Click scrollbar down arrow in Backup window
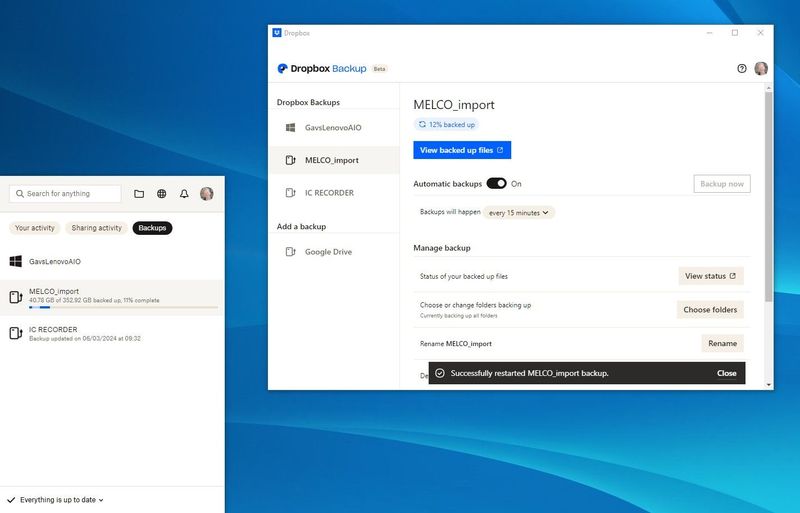This screenshot has height=513, width=800. (768, 385)
